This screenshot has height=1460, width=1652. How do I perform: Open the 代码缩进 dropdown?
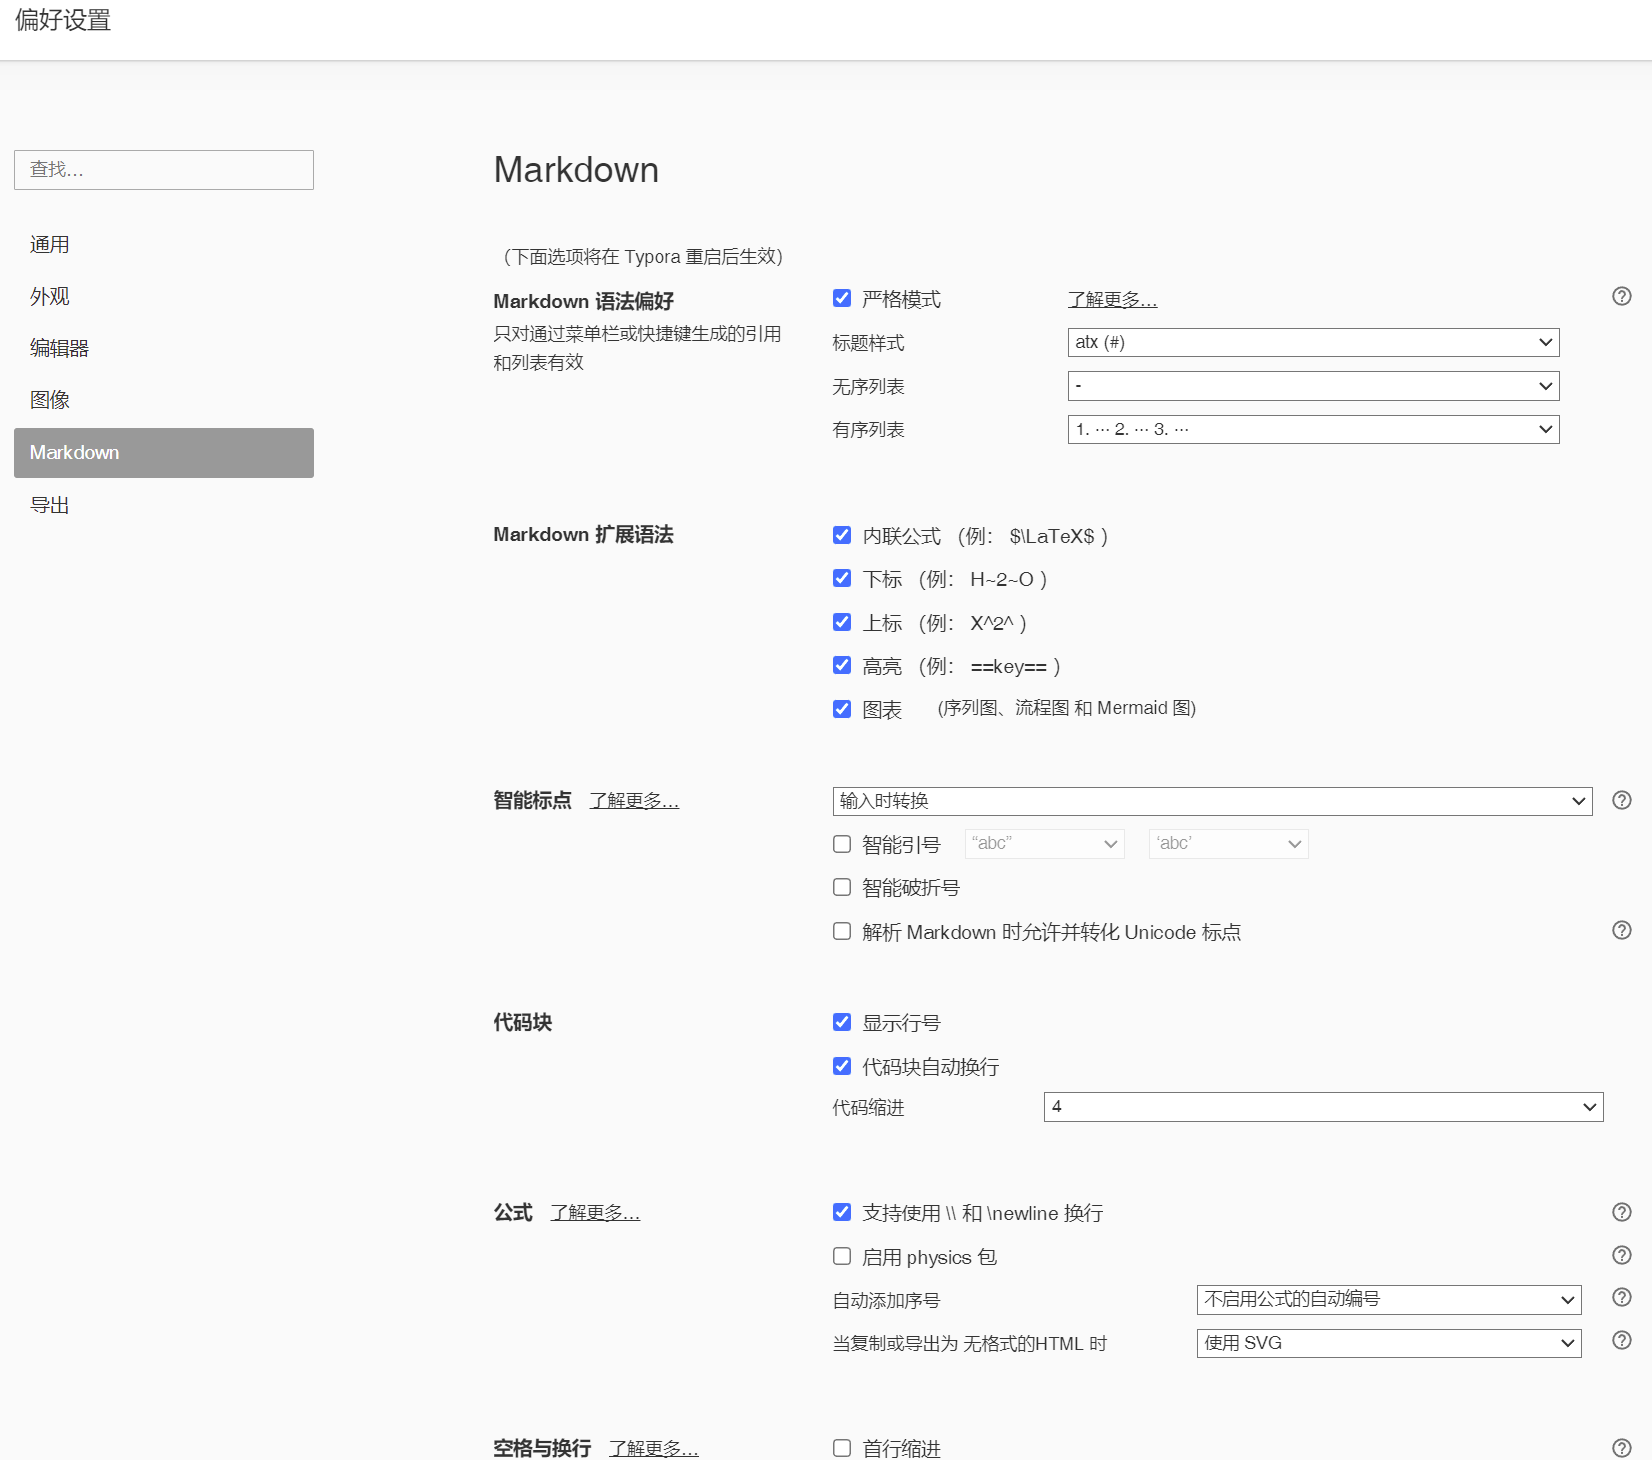(1322, 1107)
